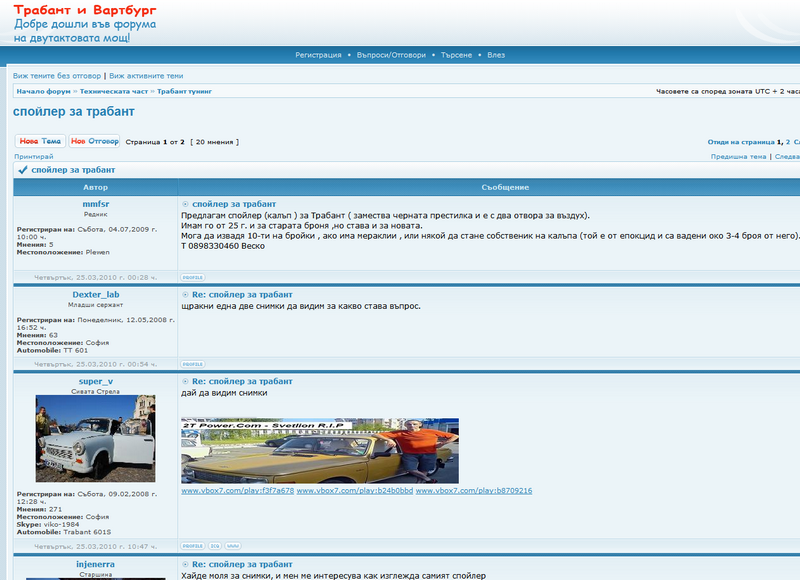
Task: Click post icon beside super_v's reply title
Action: (185, 382)
